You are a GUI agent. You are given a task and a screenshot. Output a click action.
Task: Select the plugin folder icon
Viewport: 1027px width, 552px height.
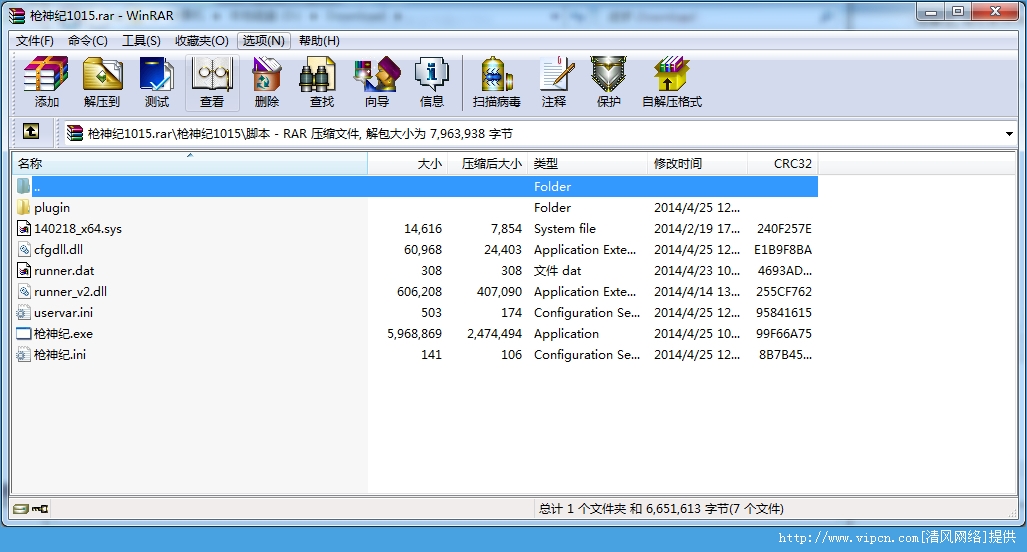tap(24, 208)
